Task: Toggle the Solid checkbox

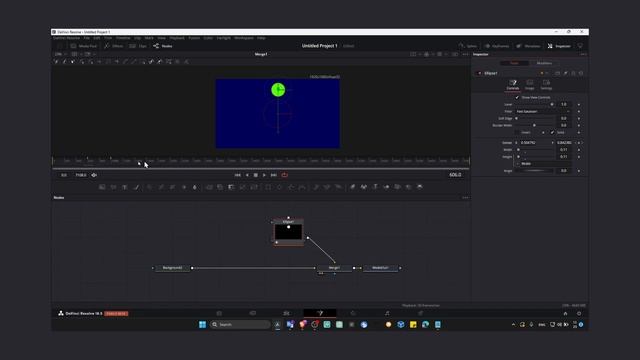Action: [552, 133]
